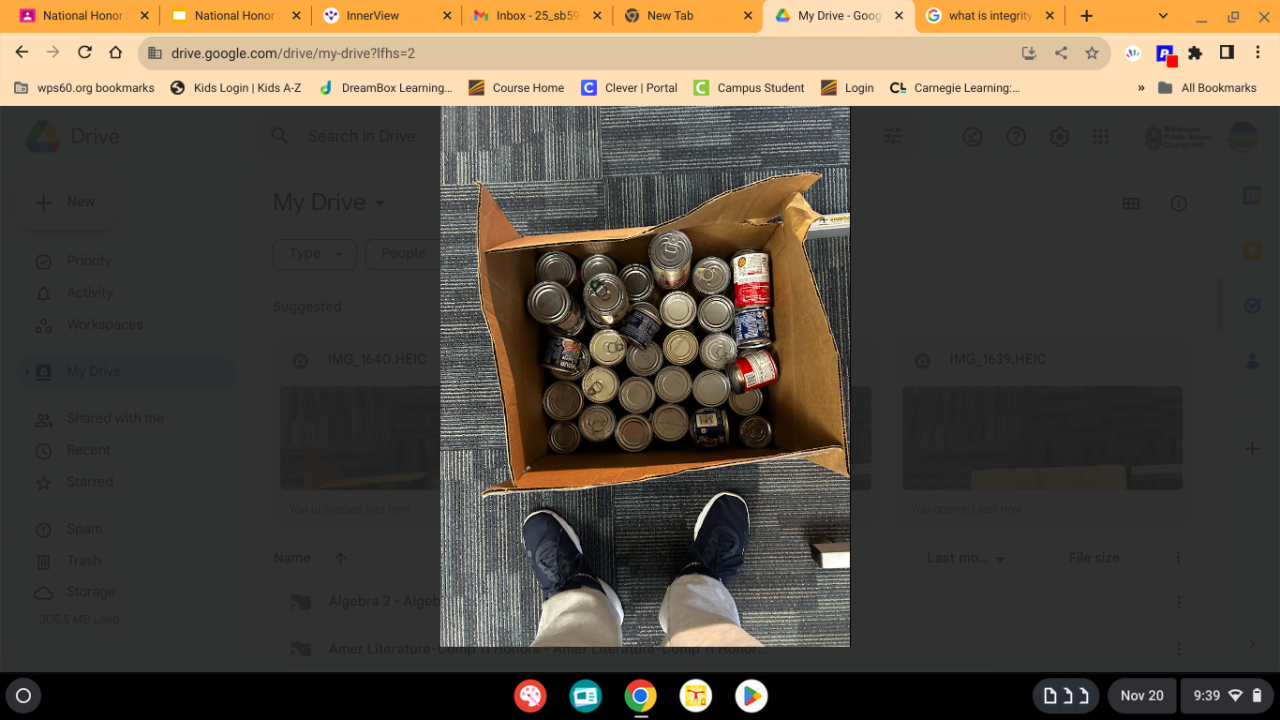Open the People filter dropdown
The width and height of the screenshot is (1280, 720).
[x=403, y=254]
